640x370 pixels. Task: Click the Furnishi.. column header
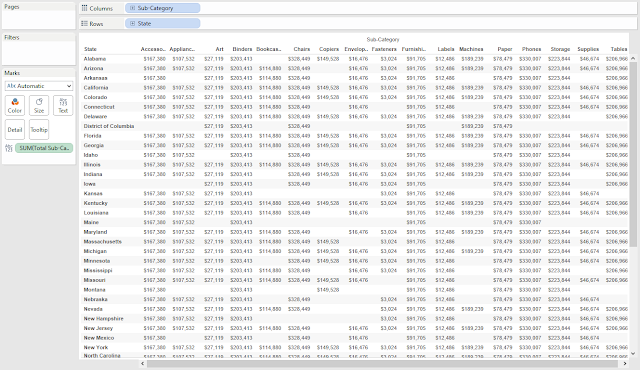click(414, 49)
